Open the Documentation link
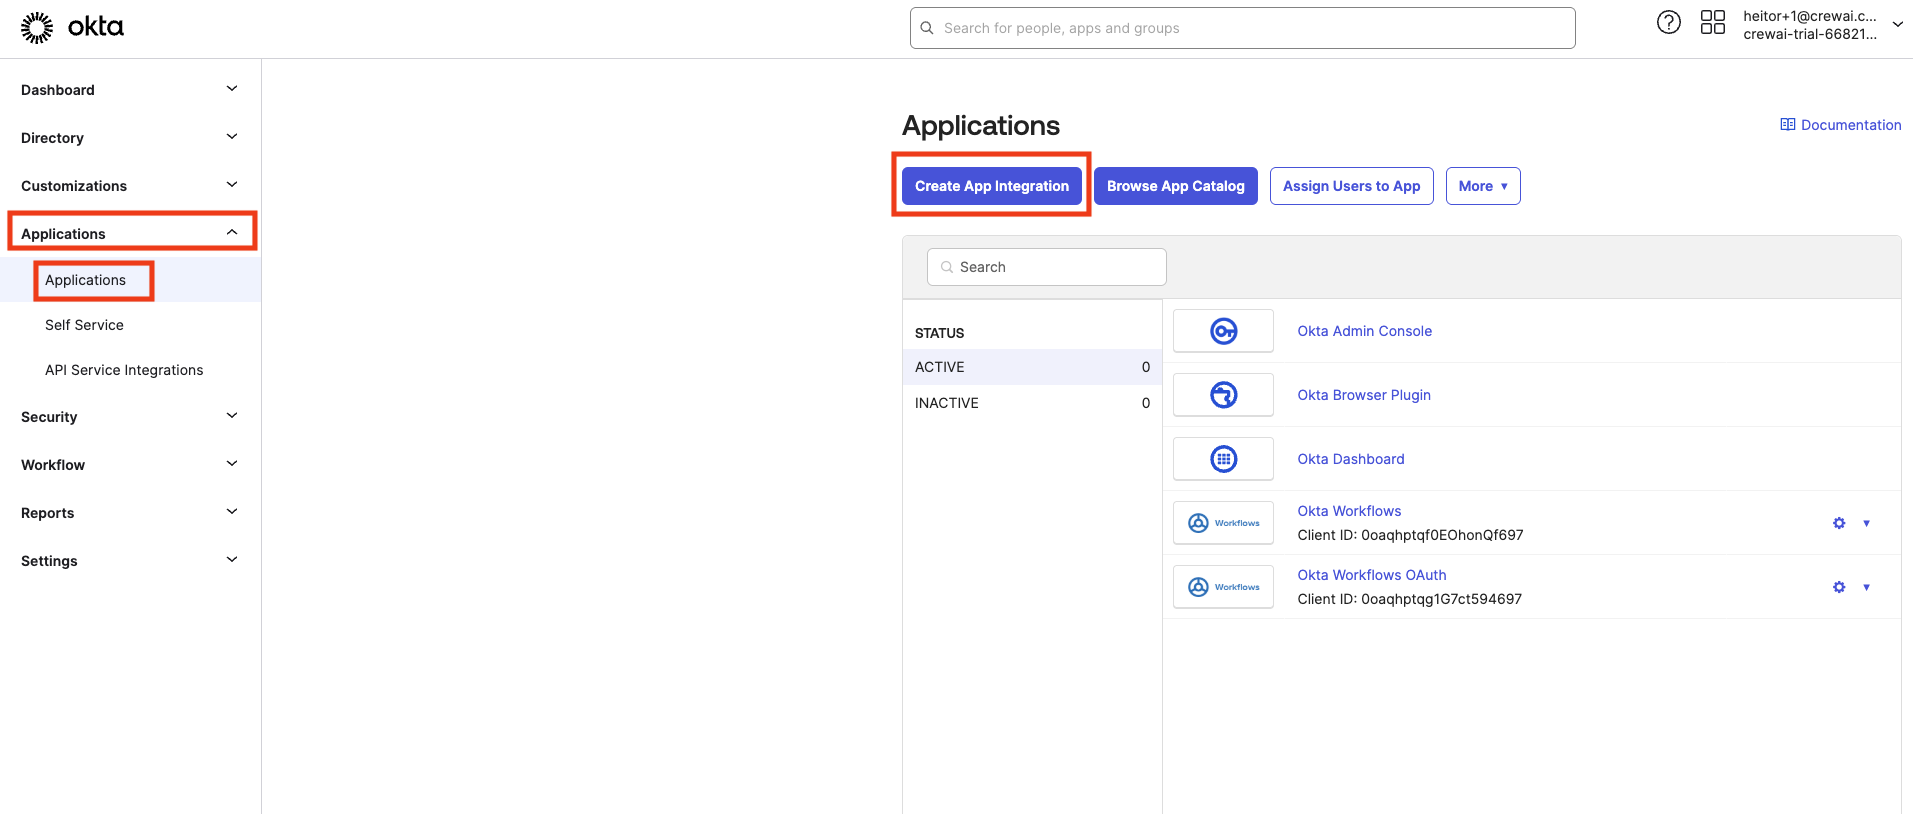 (x=1851, y=125)
